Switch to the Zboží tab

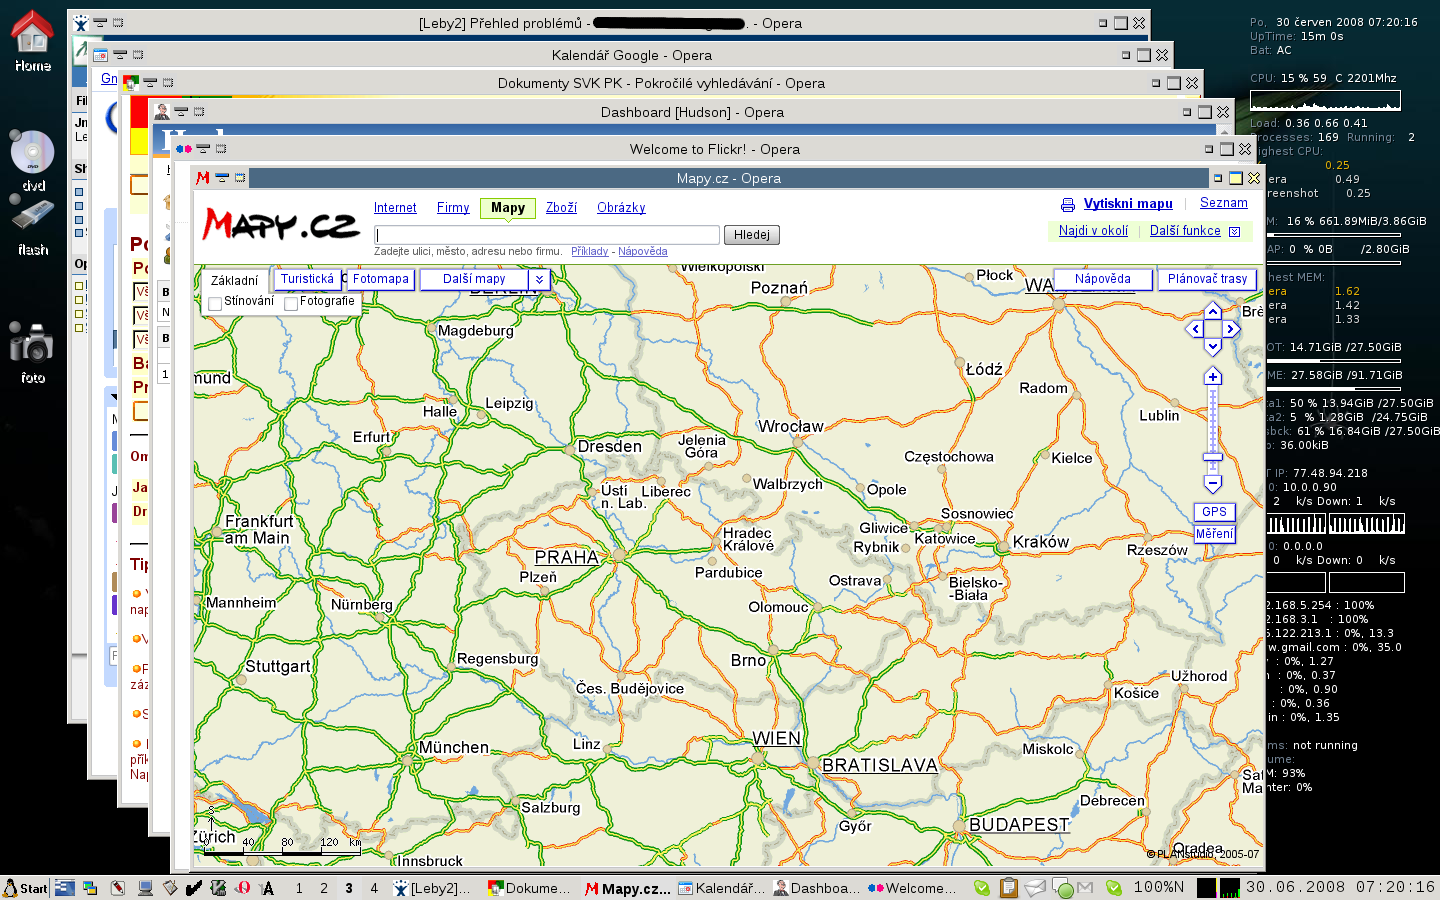pos(561,208)
